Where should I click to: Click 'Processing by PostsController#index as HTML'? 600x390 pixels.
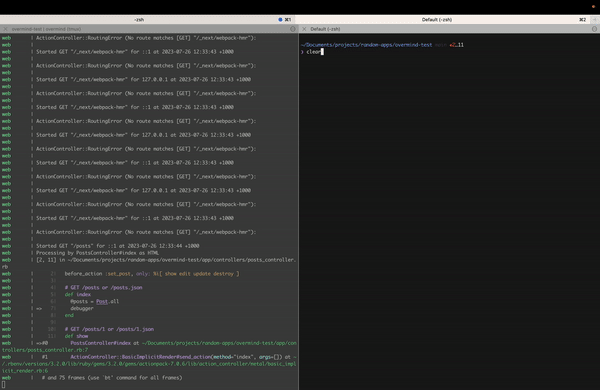click(97, 253)
